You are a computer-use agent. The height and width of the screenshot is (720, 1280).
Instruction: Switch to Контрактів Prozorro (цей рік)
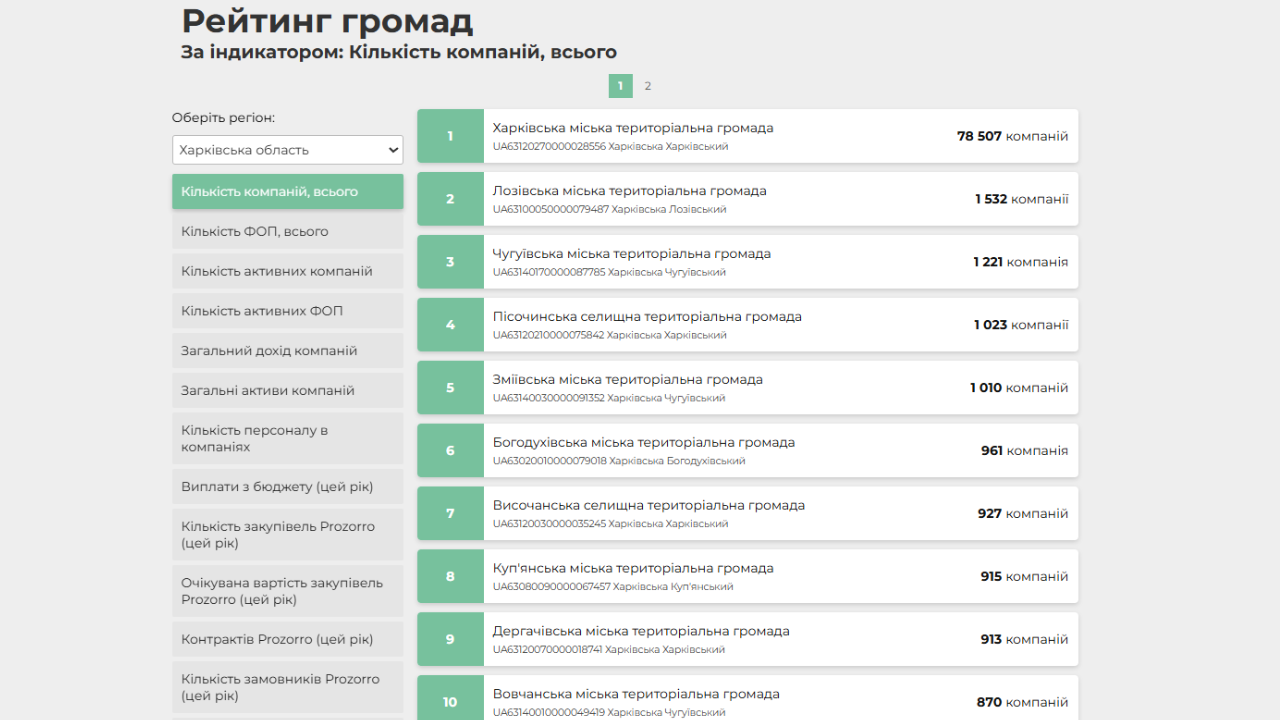coord(287,639)
